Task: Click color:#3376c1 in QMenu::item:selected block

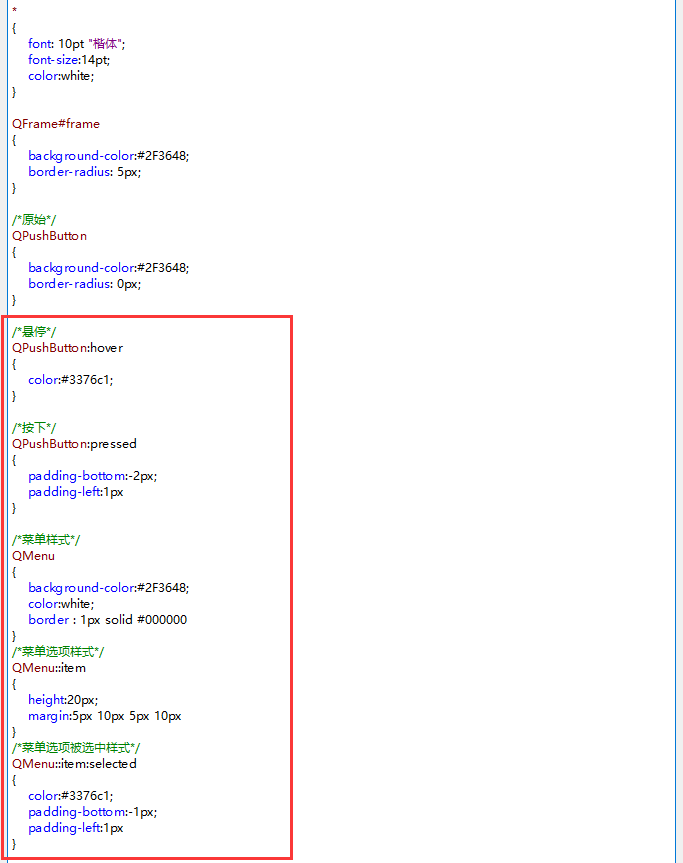Action: tap(70, 796)
